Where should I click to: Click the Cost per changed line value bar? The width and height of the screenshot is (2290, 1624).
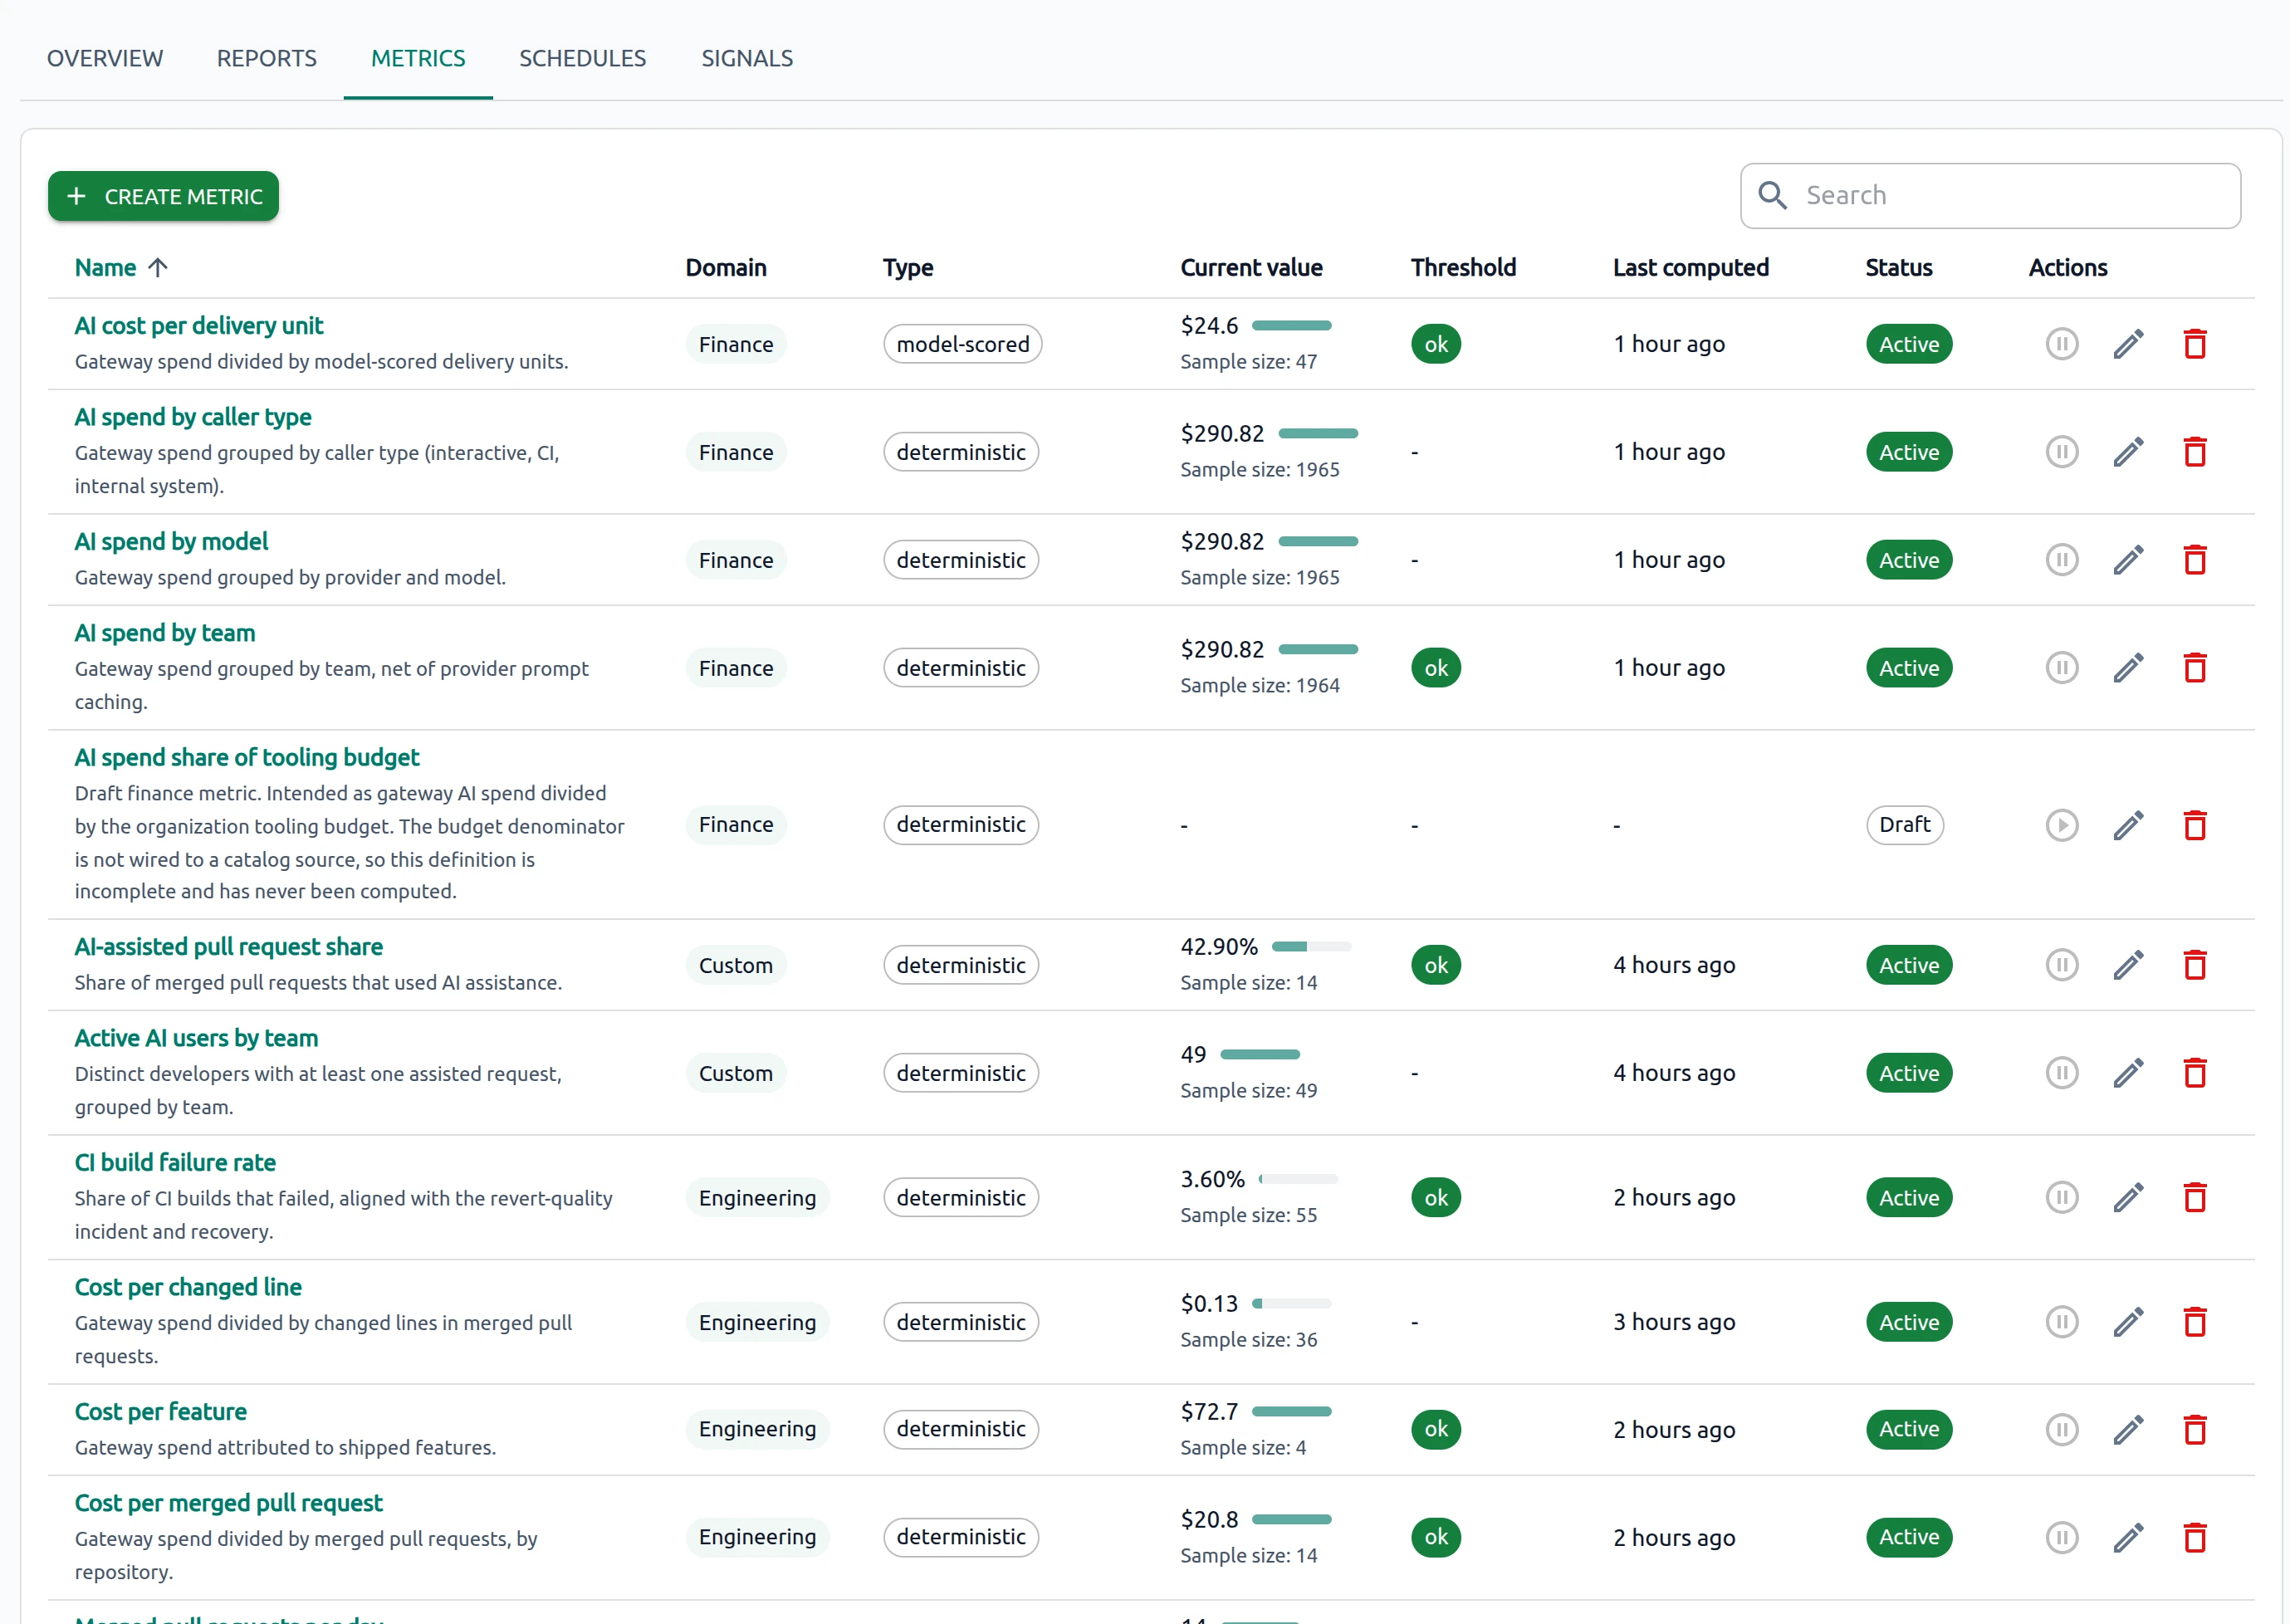pos(1291,1303)
